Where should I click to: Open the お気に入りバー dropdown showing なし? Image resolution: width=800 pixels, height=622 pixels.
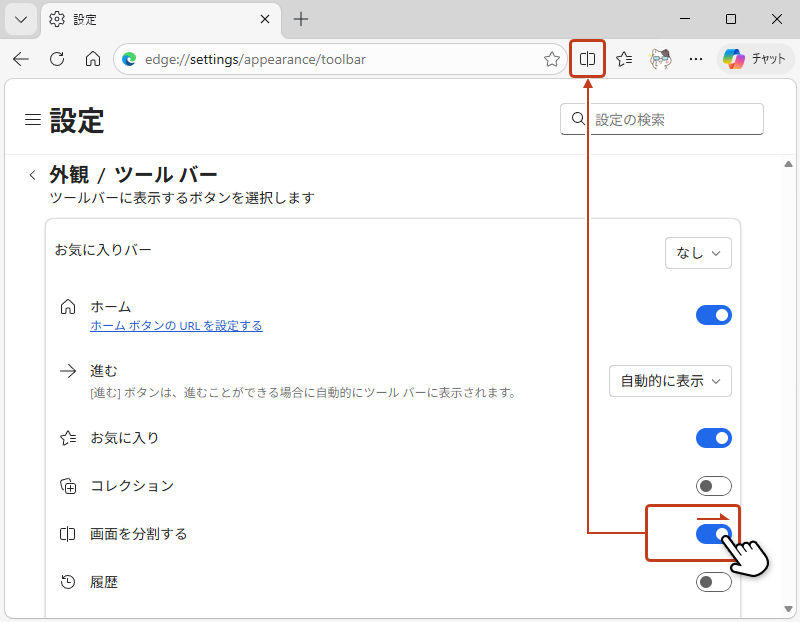click(698, 253)
